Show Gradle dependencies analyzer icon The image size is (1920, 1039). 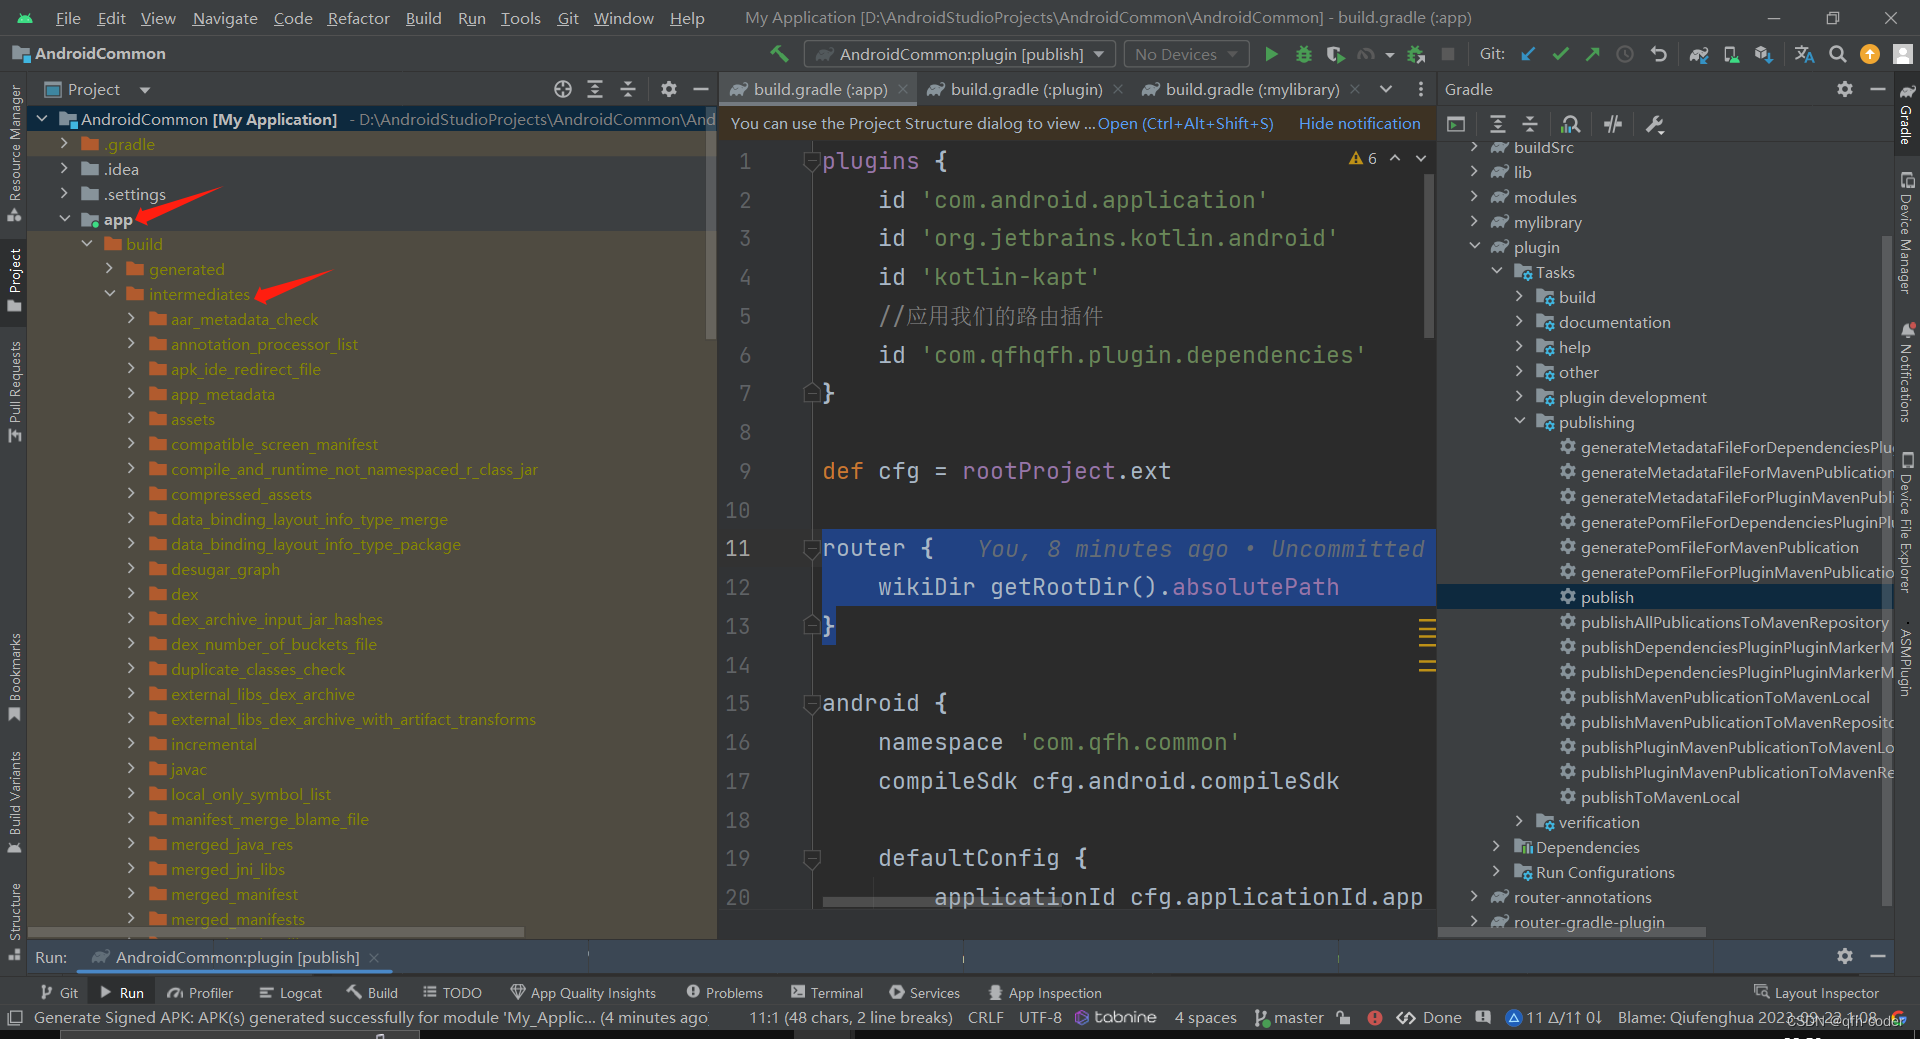pos(1571,124)
